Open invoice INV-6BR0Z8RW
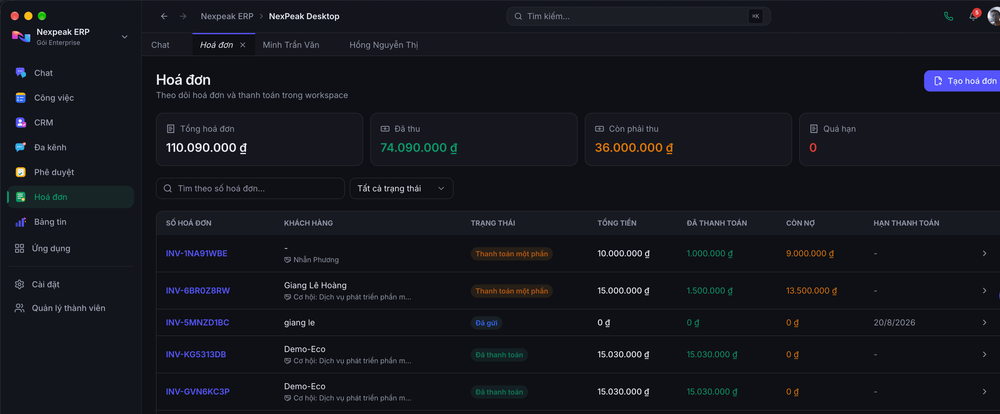This screenshot has height=414, width=1000. [x=198, y=291]
